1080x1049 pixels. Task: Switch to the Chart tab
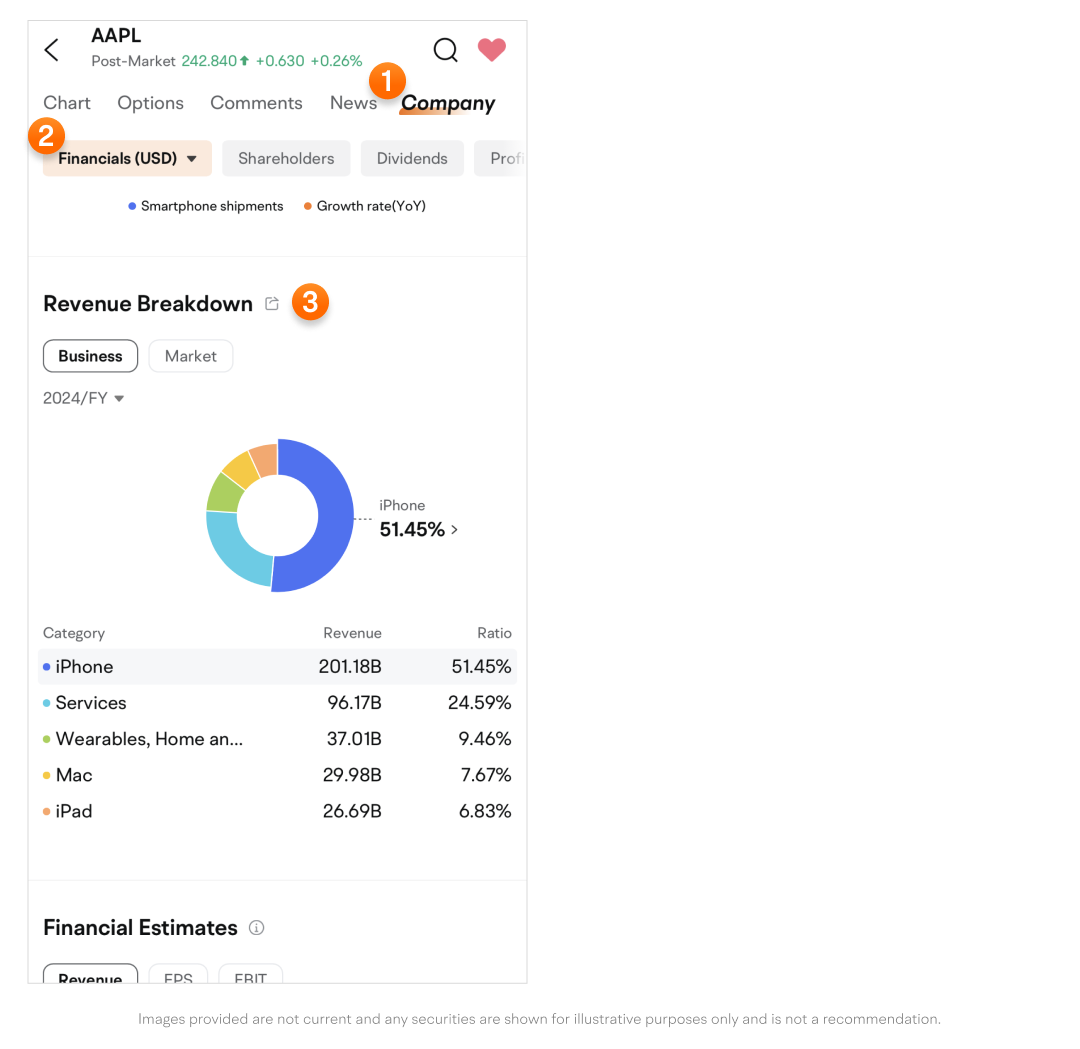point(67,103)
